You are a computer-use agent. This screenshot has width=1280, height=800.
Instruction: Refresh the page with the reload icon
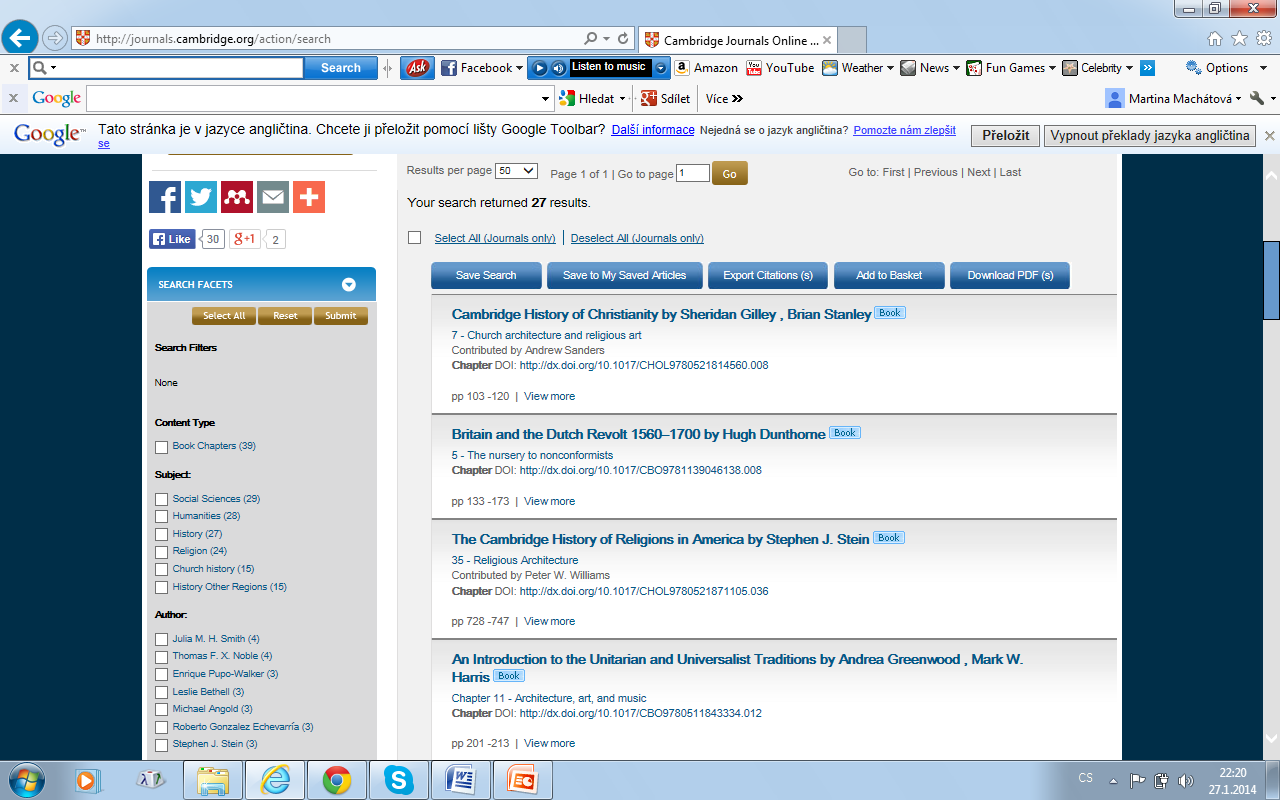pos(623,39)
